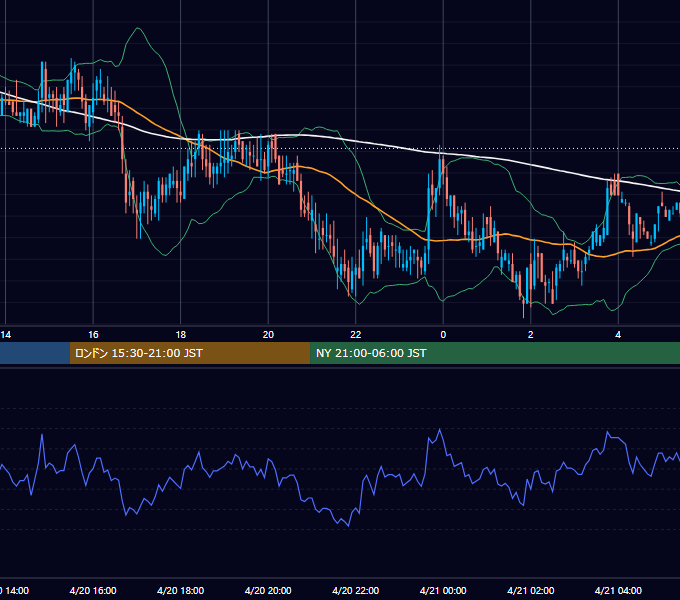
Task: Click the 4/21 04:00 date label
Action: click(618, 590)
